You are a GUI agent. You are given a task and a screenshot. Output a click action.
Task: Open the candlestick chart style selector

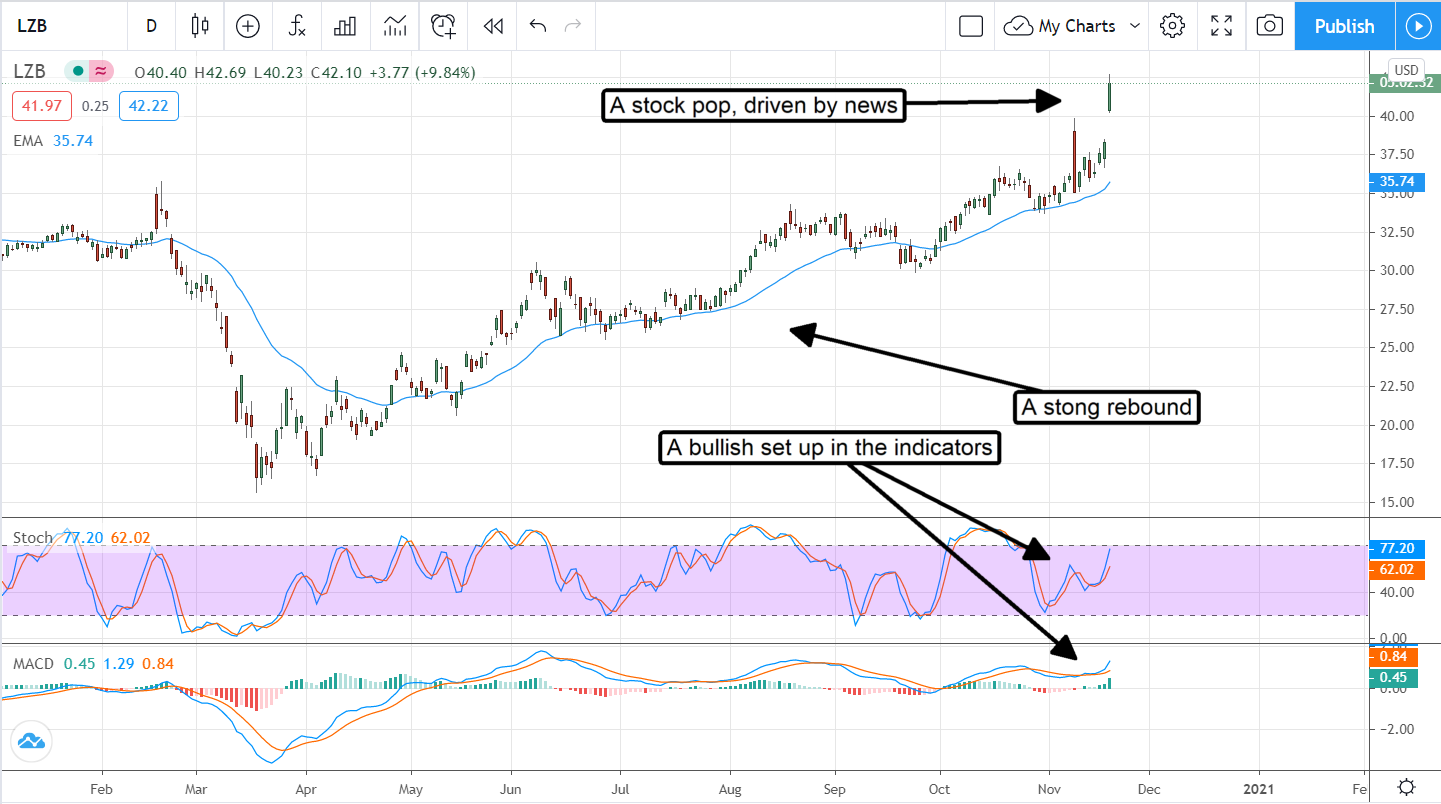[200, 26]
